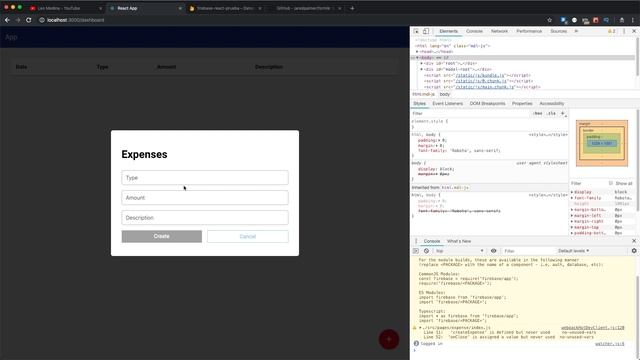Screen dimensions: 640x360
Task: Open a new browser tab with plus icon
Action: click(352, 8)
